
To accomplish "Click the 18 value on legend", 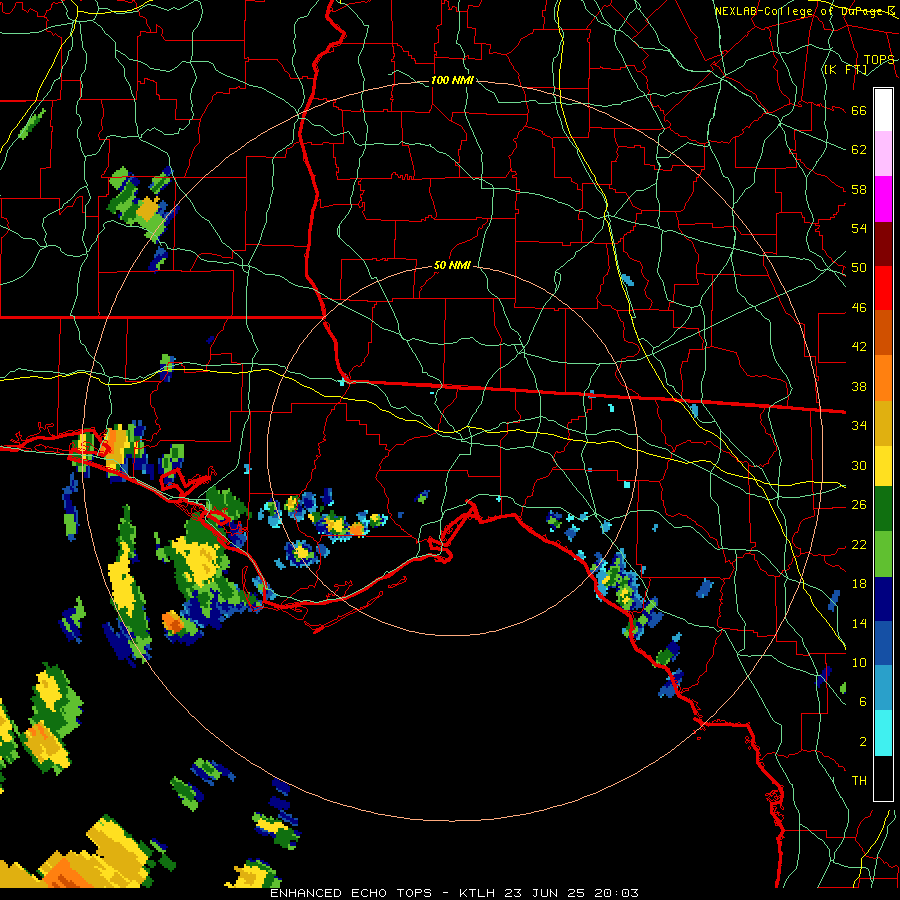I will pyautogui.click(x=859, y=584).
